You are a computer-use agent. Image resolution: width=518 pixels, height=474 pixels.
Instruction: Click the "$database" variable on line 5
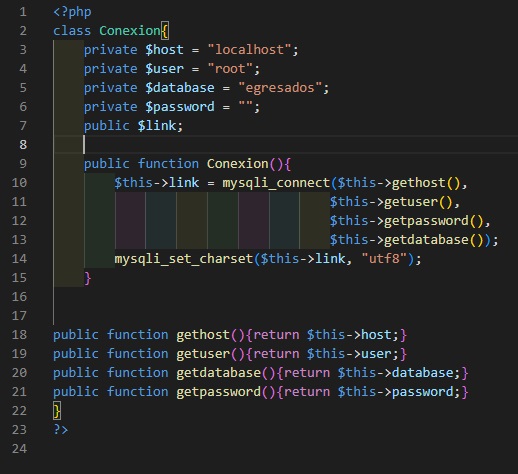pos(180,88)
